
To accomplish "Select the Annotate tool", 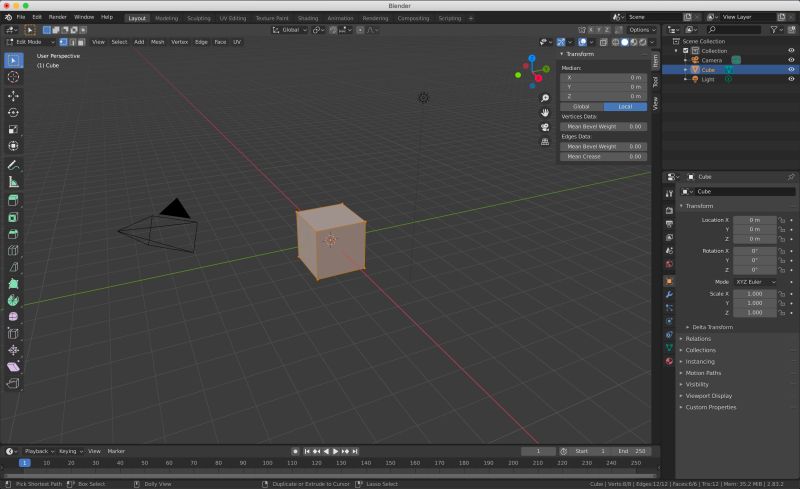I will click(x=13, y=165).
